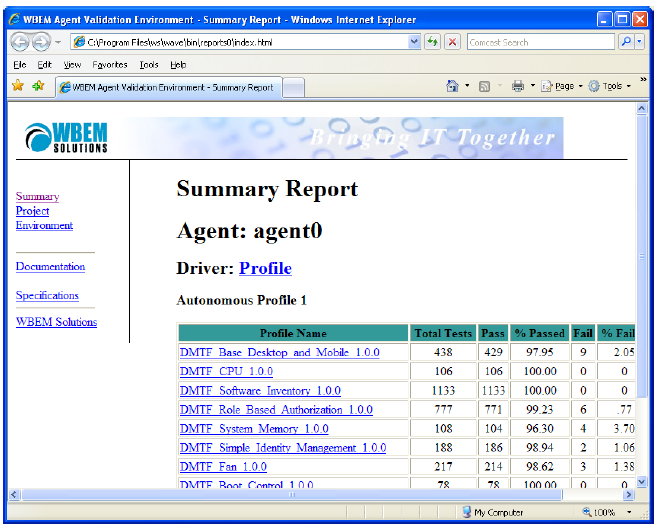
Task: Expand the zoom level dropdown arrow
Action: point(629,512)
